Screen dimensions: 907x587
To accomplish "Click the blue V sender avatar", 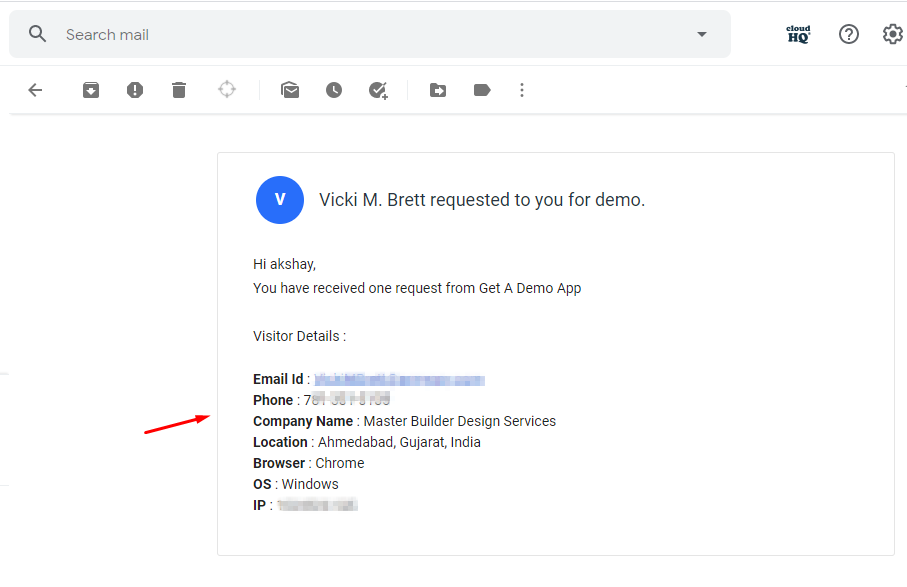I will [x=280, y=200].
